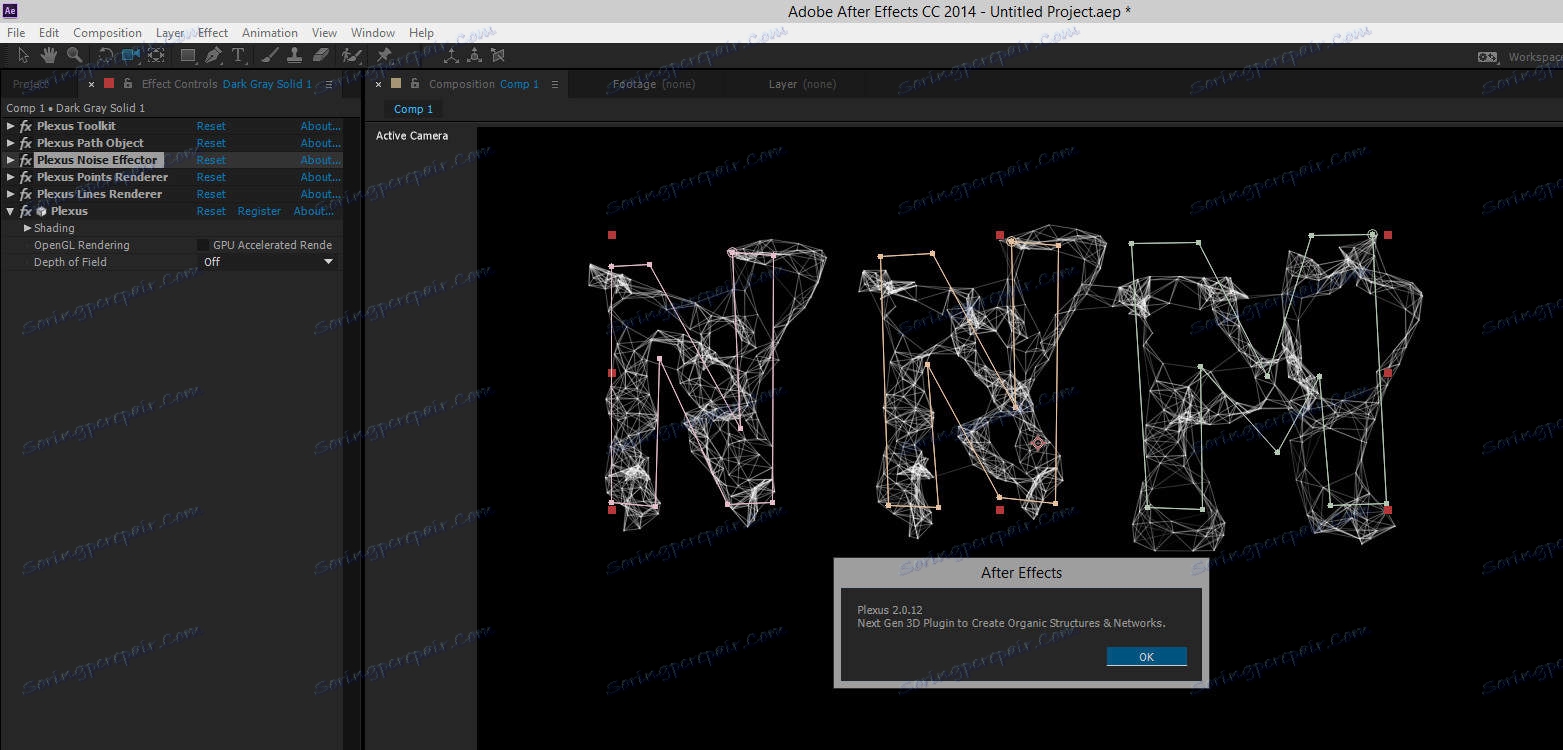The height and width of the screenshot is (750, 1563).
Task: Open the Help menu
Action: (x=421, y=33)
